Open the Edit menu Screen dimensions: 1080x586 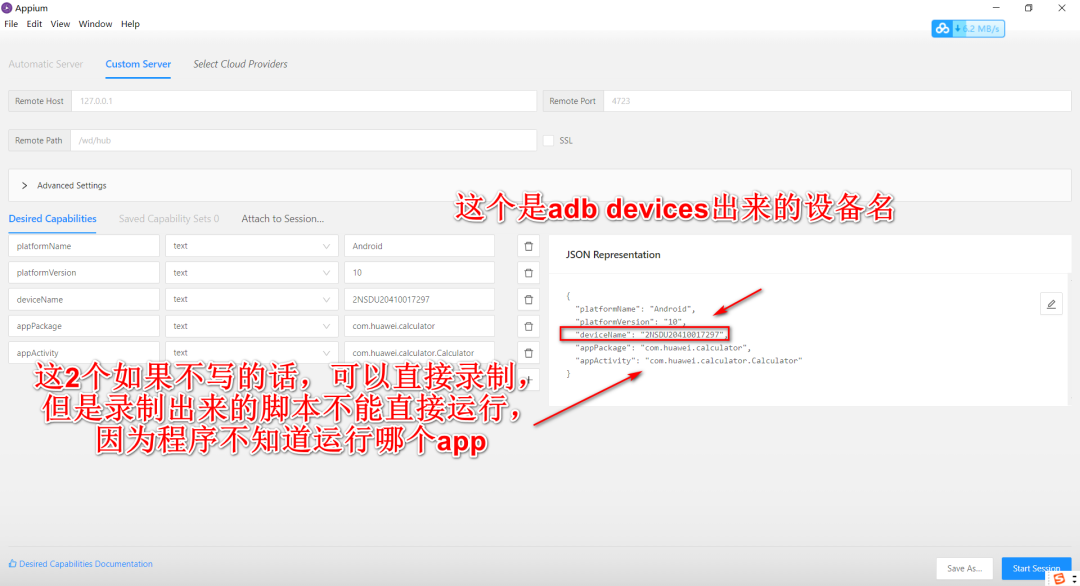pos(34,24)
